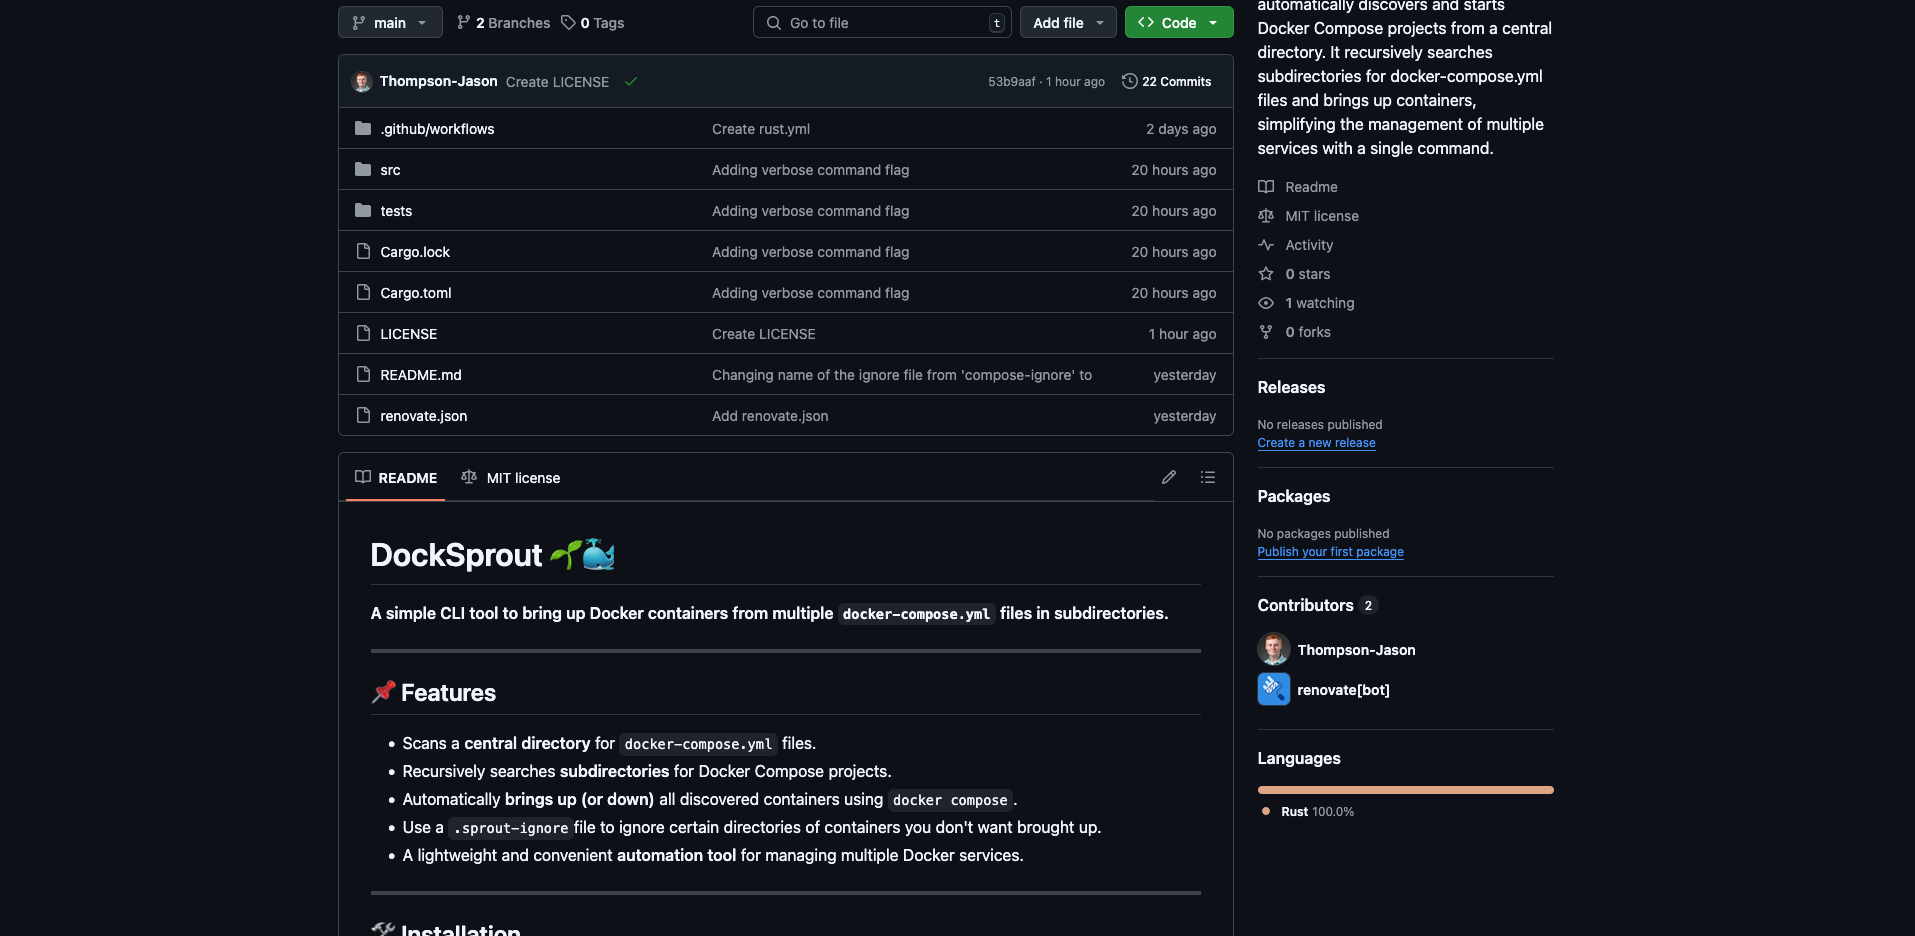
Task: Open the latest commit message Create LICENSE
Action: click(x=557, y=82)
